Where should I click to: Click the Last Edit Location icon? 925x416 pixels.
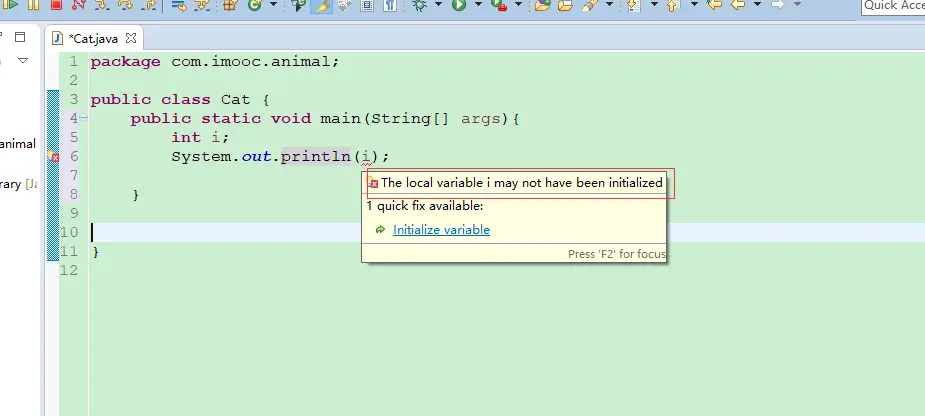click(714, 5)
